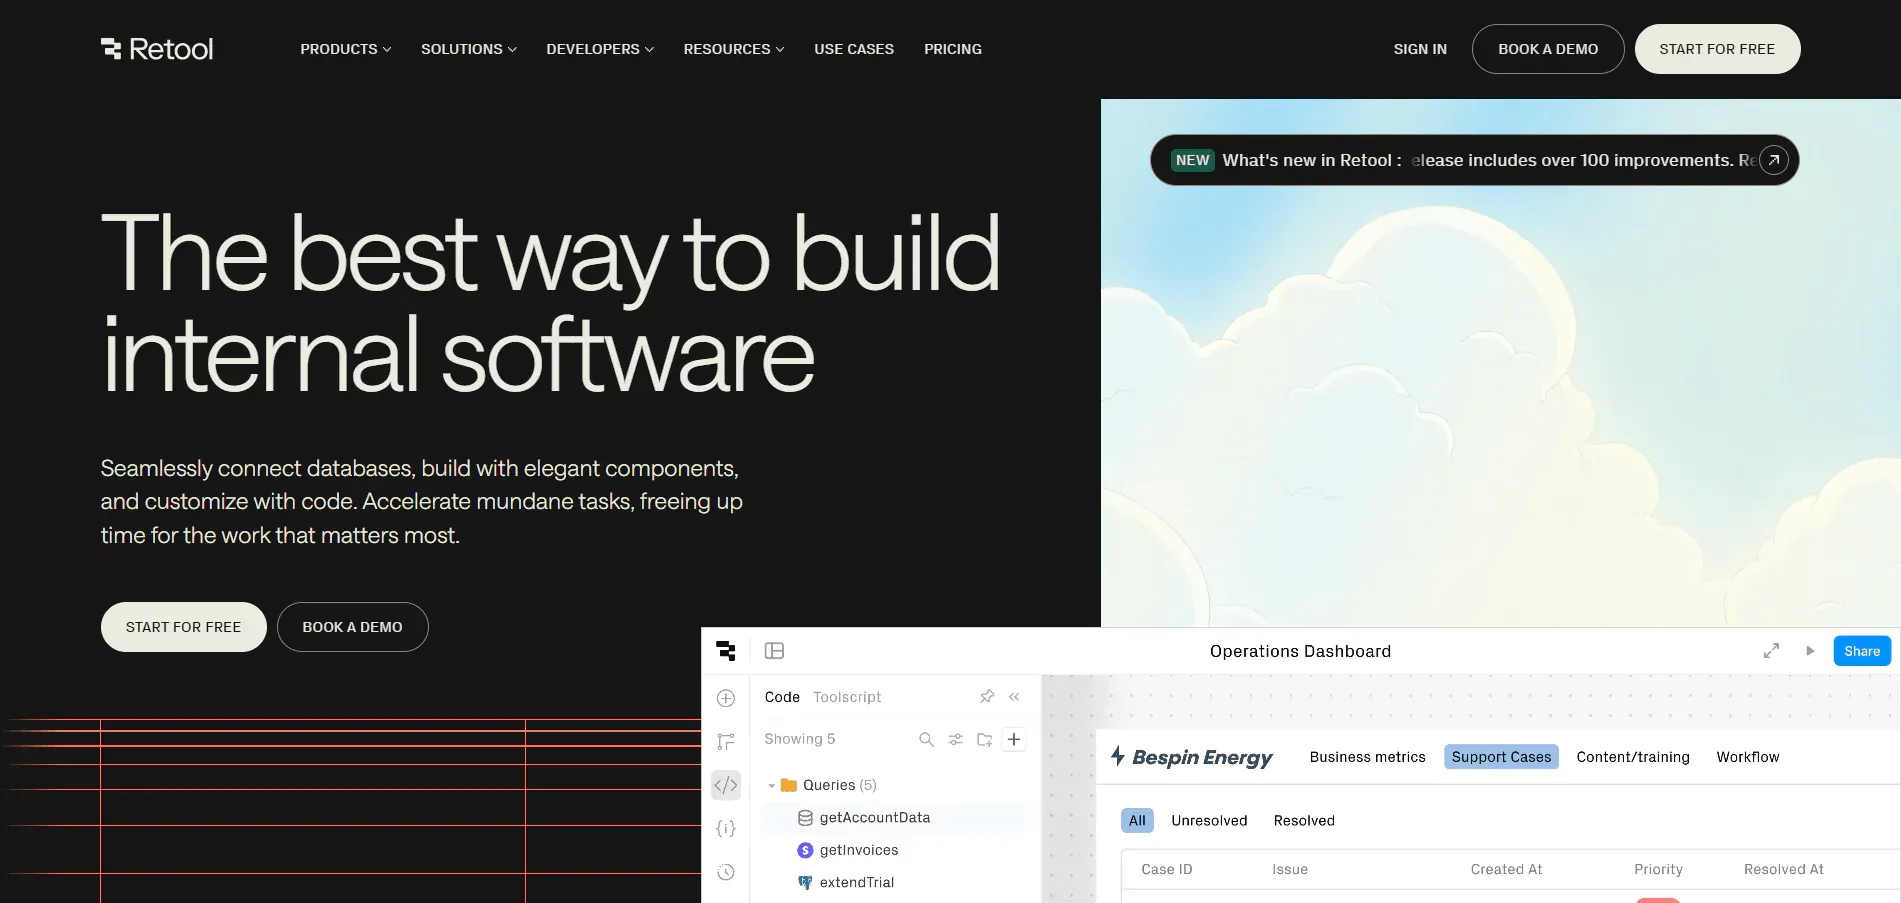1901x903 pixels.
Task: Open the component tree icon in the sidebar
Action: point(726,741)
